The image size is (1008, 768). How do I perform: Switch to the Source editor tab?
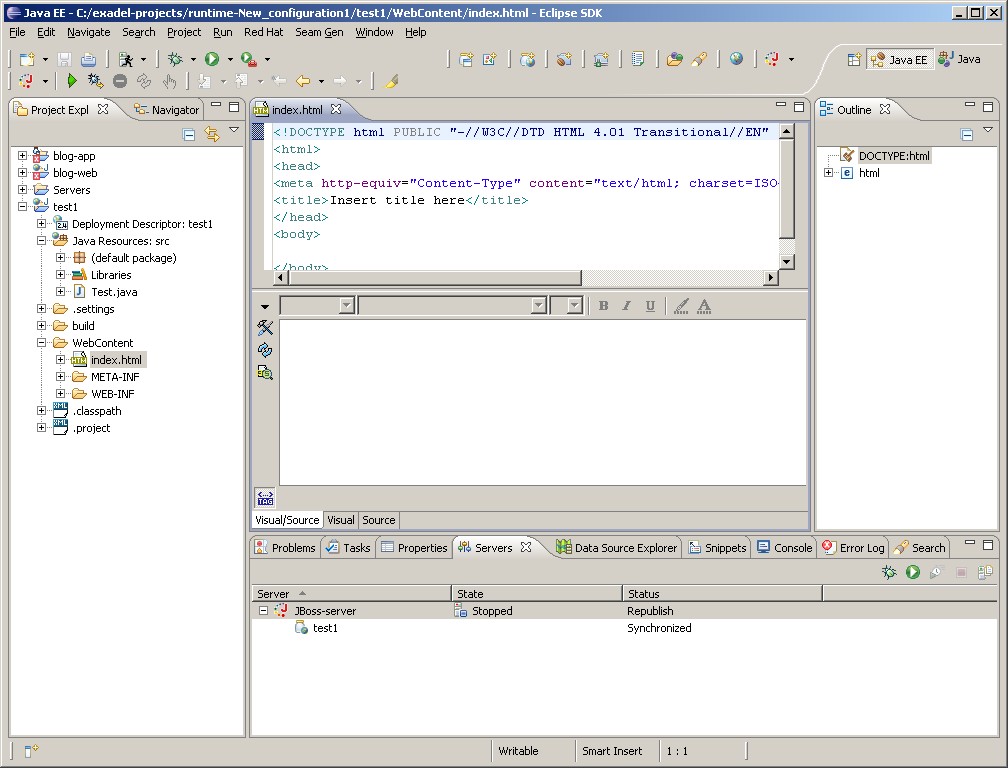click(x=378, y=520)
